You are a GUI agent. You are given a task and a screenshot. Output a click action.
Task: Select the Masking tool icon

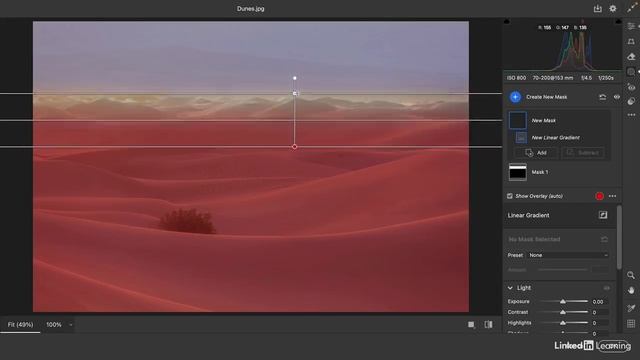pyautogui.click(x=631, y=72)
